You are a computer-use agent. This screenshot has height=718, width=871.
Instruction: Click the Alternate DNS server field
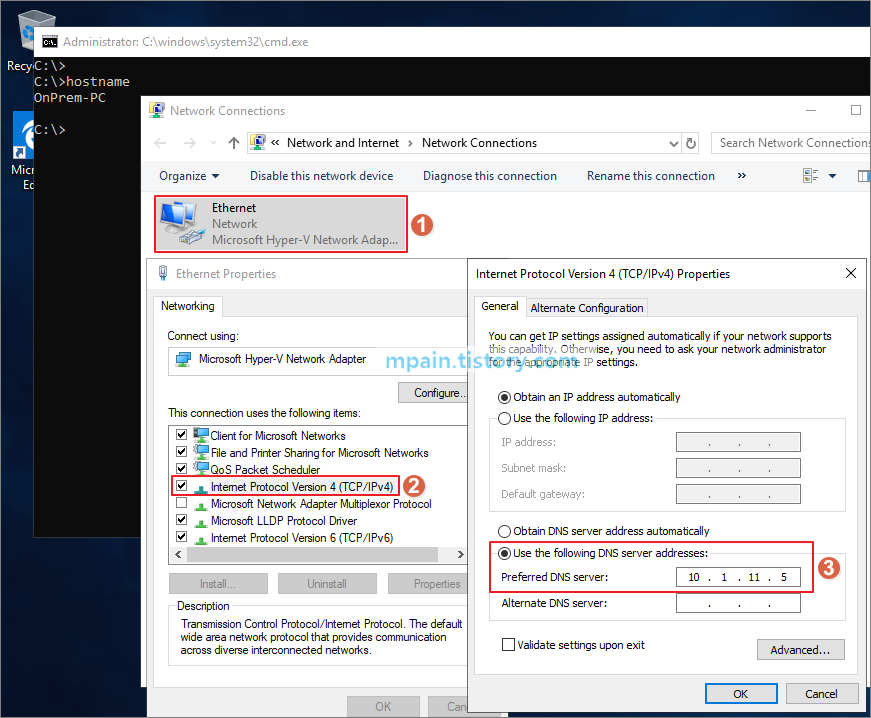click(x=738, y=603)
